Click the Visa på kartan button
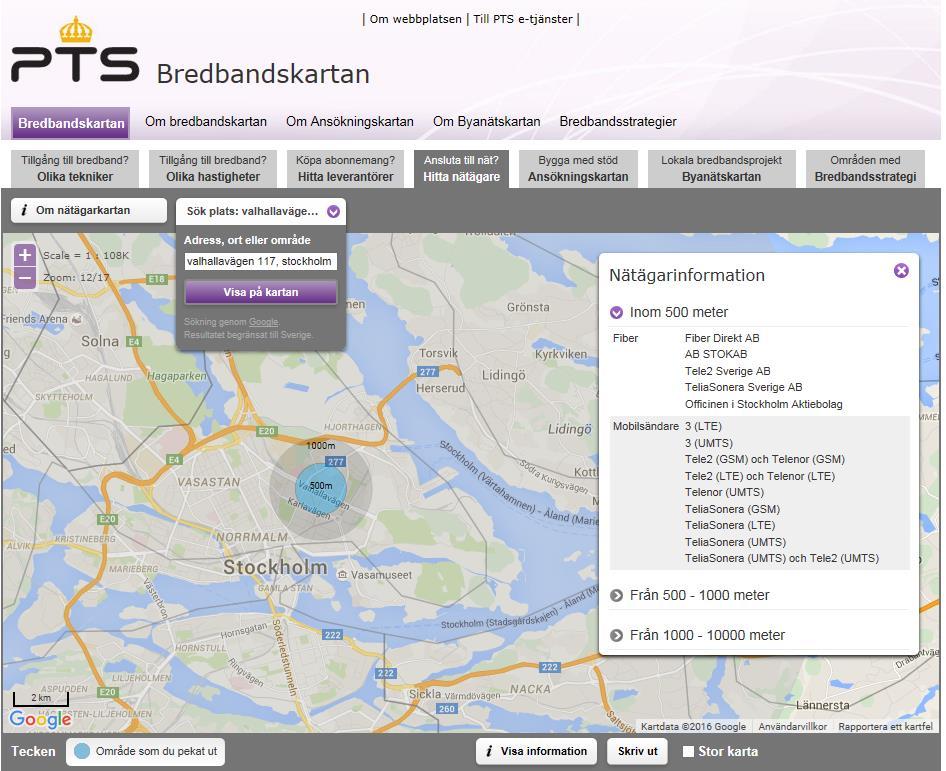The width and height of the screenshot is (946, 771). tap(261, 292)
